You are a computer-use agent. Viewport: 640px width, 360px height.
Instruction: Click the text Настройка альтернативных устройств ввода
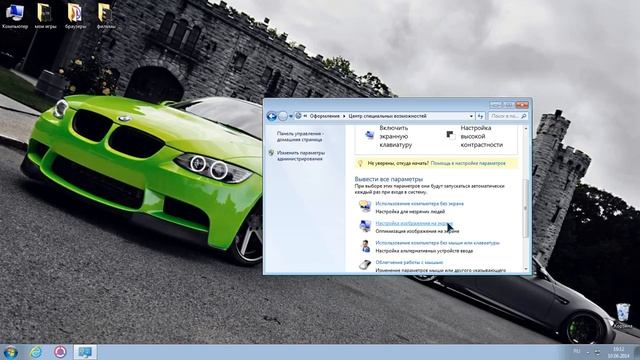[x=424, y=251]
